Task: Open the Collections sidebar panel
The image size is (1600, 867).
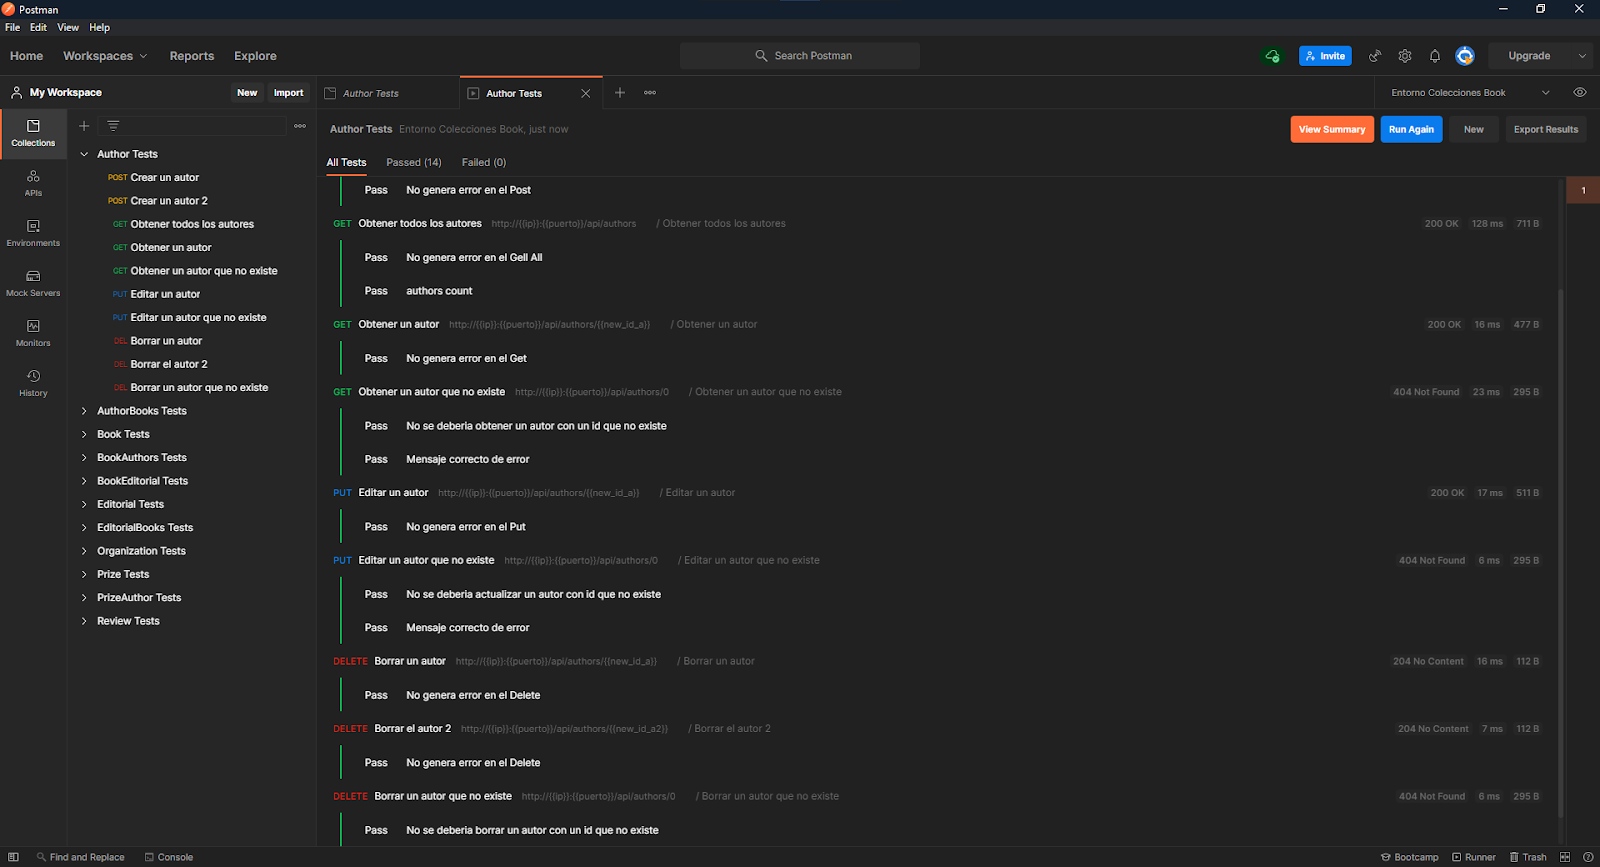Action: coord(33,133)
